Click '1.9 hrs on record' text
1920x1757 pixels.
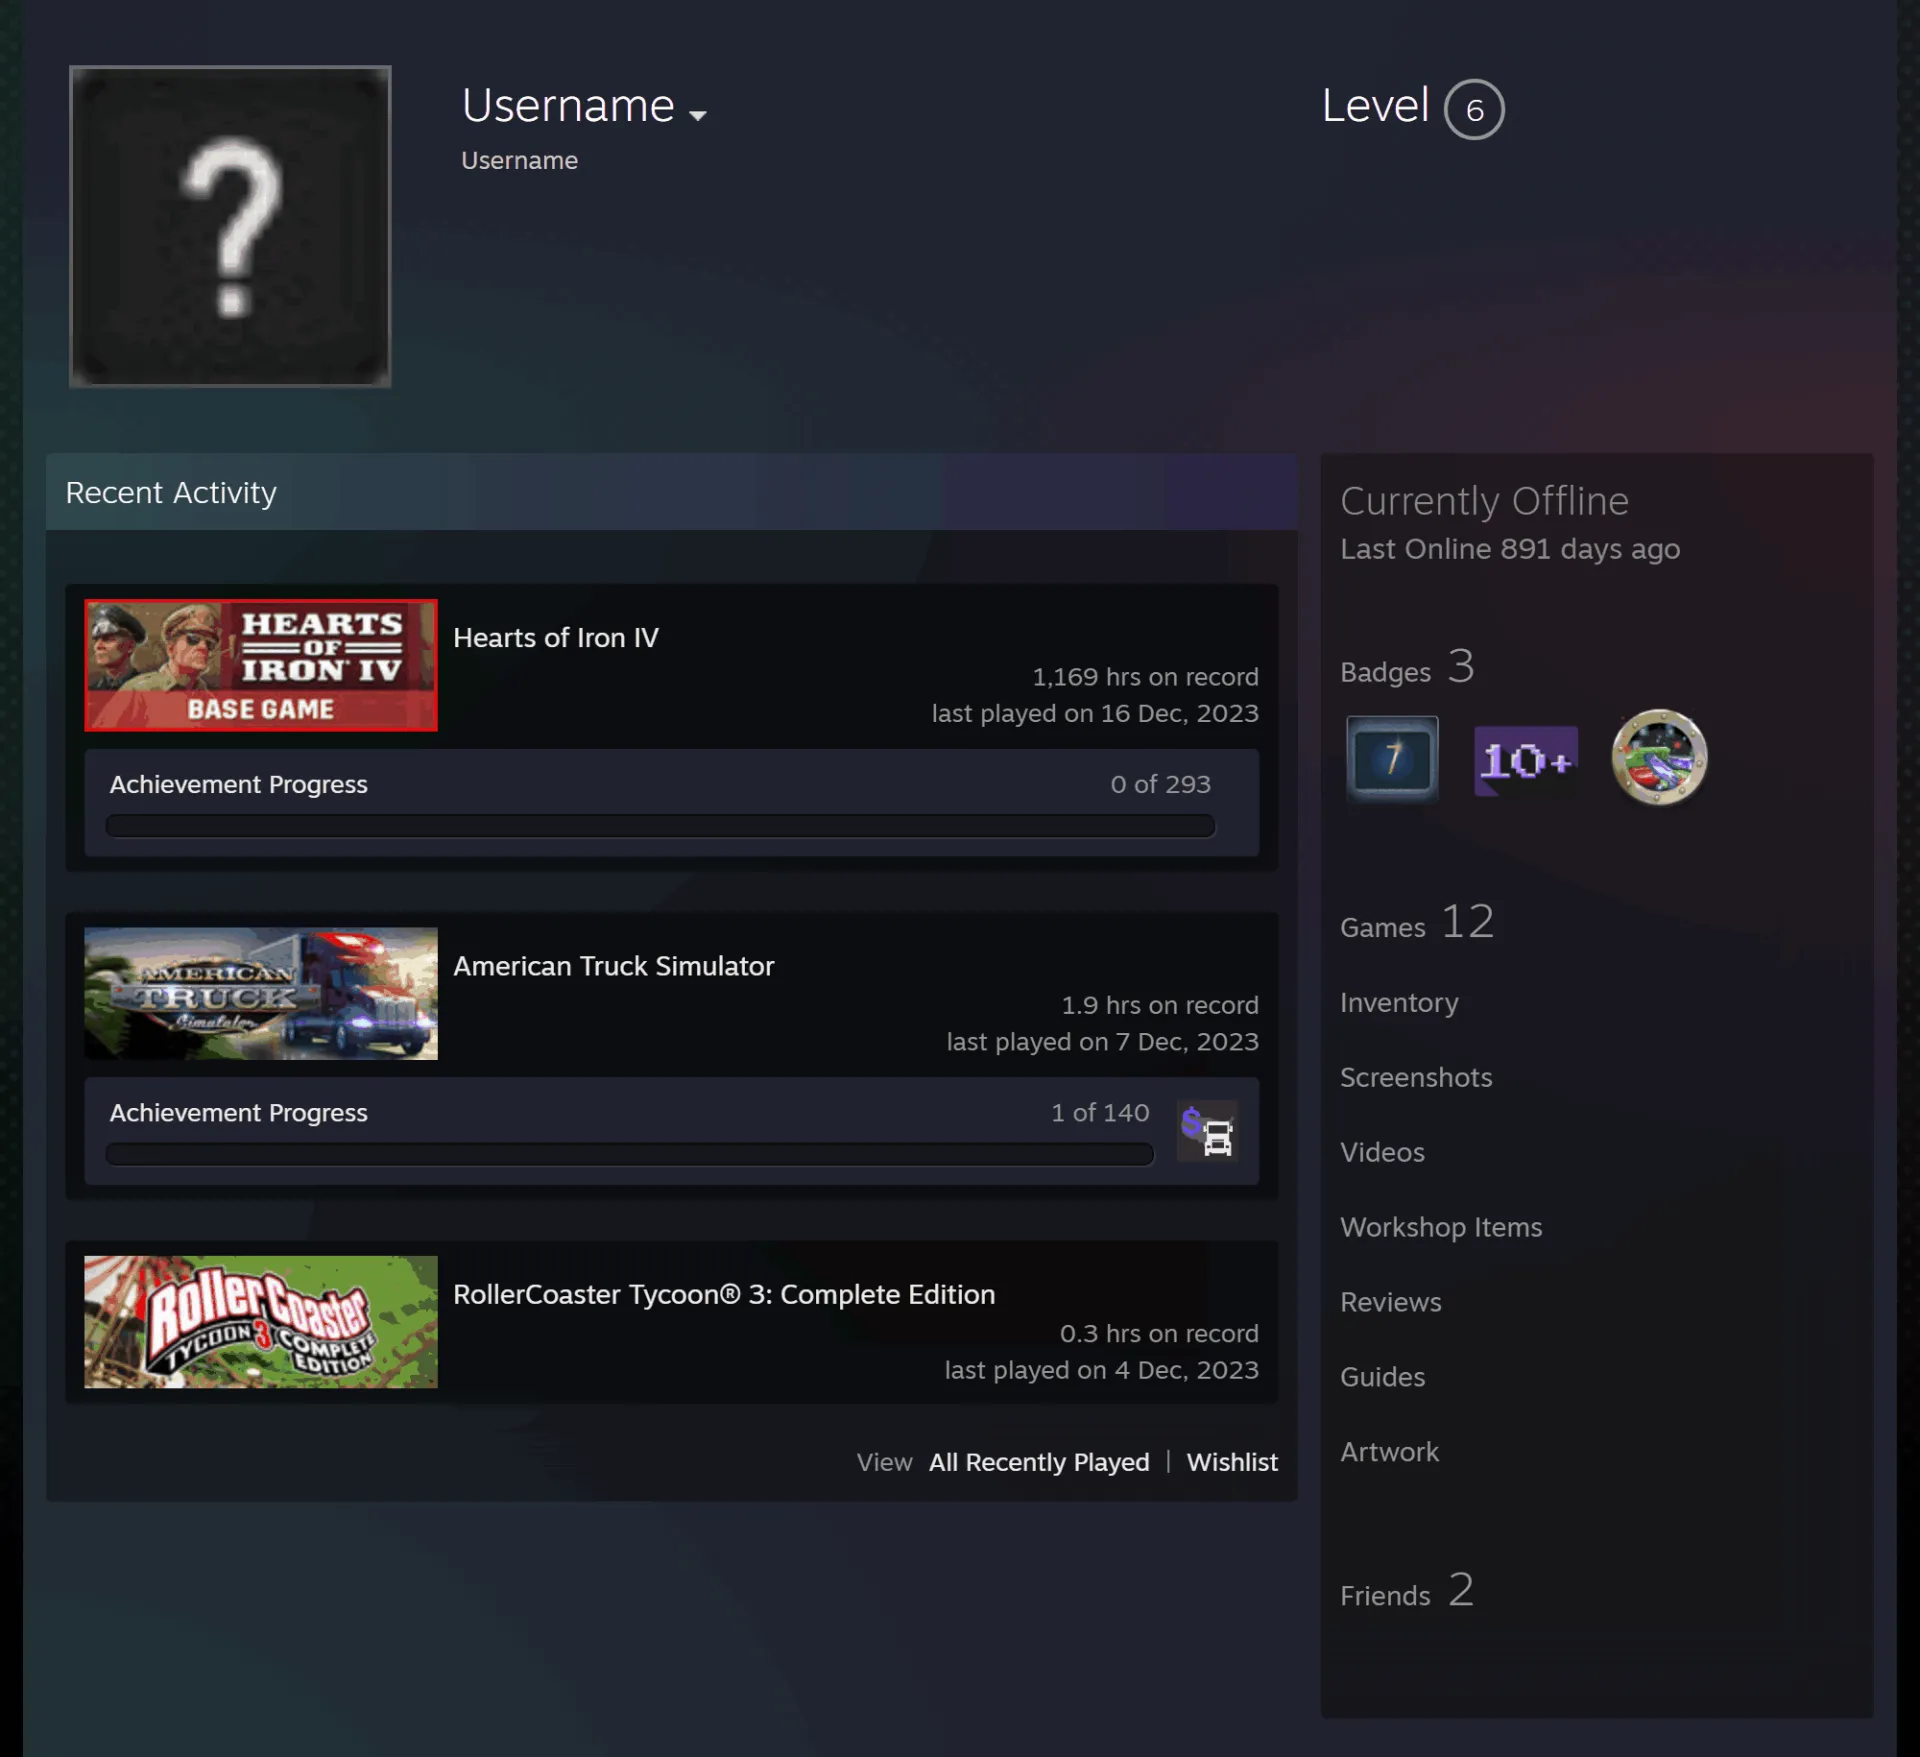1160,1005
